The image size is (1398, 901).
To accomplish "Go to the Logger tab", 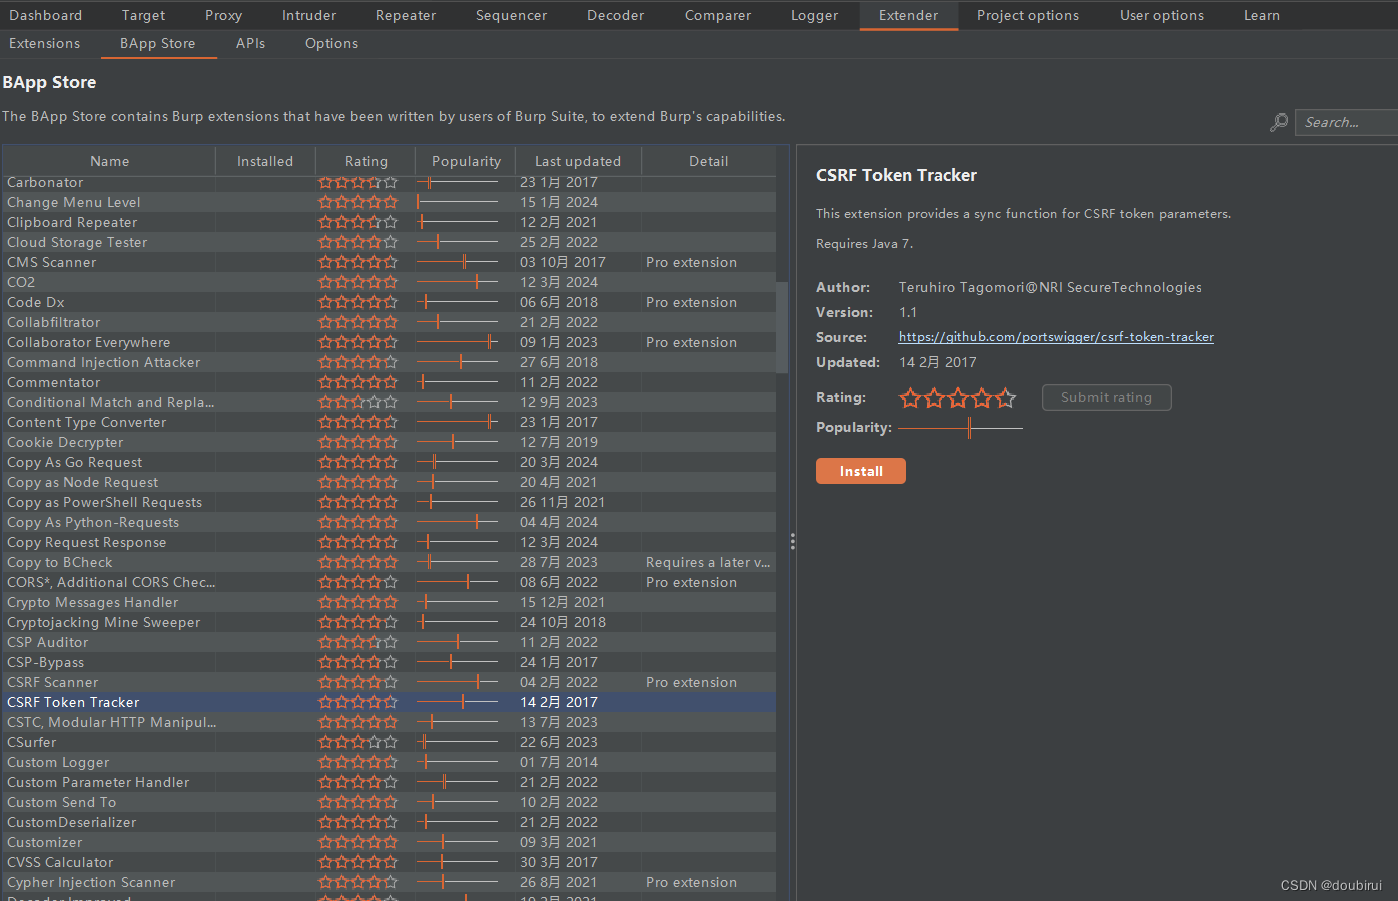I will coord(815,15).
